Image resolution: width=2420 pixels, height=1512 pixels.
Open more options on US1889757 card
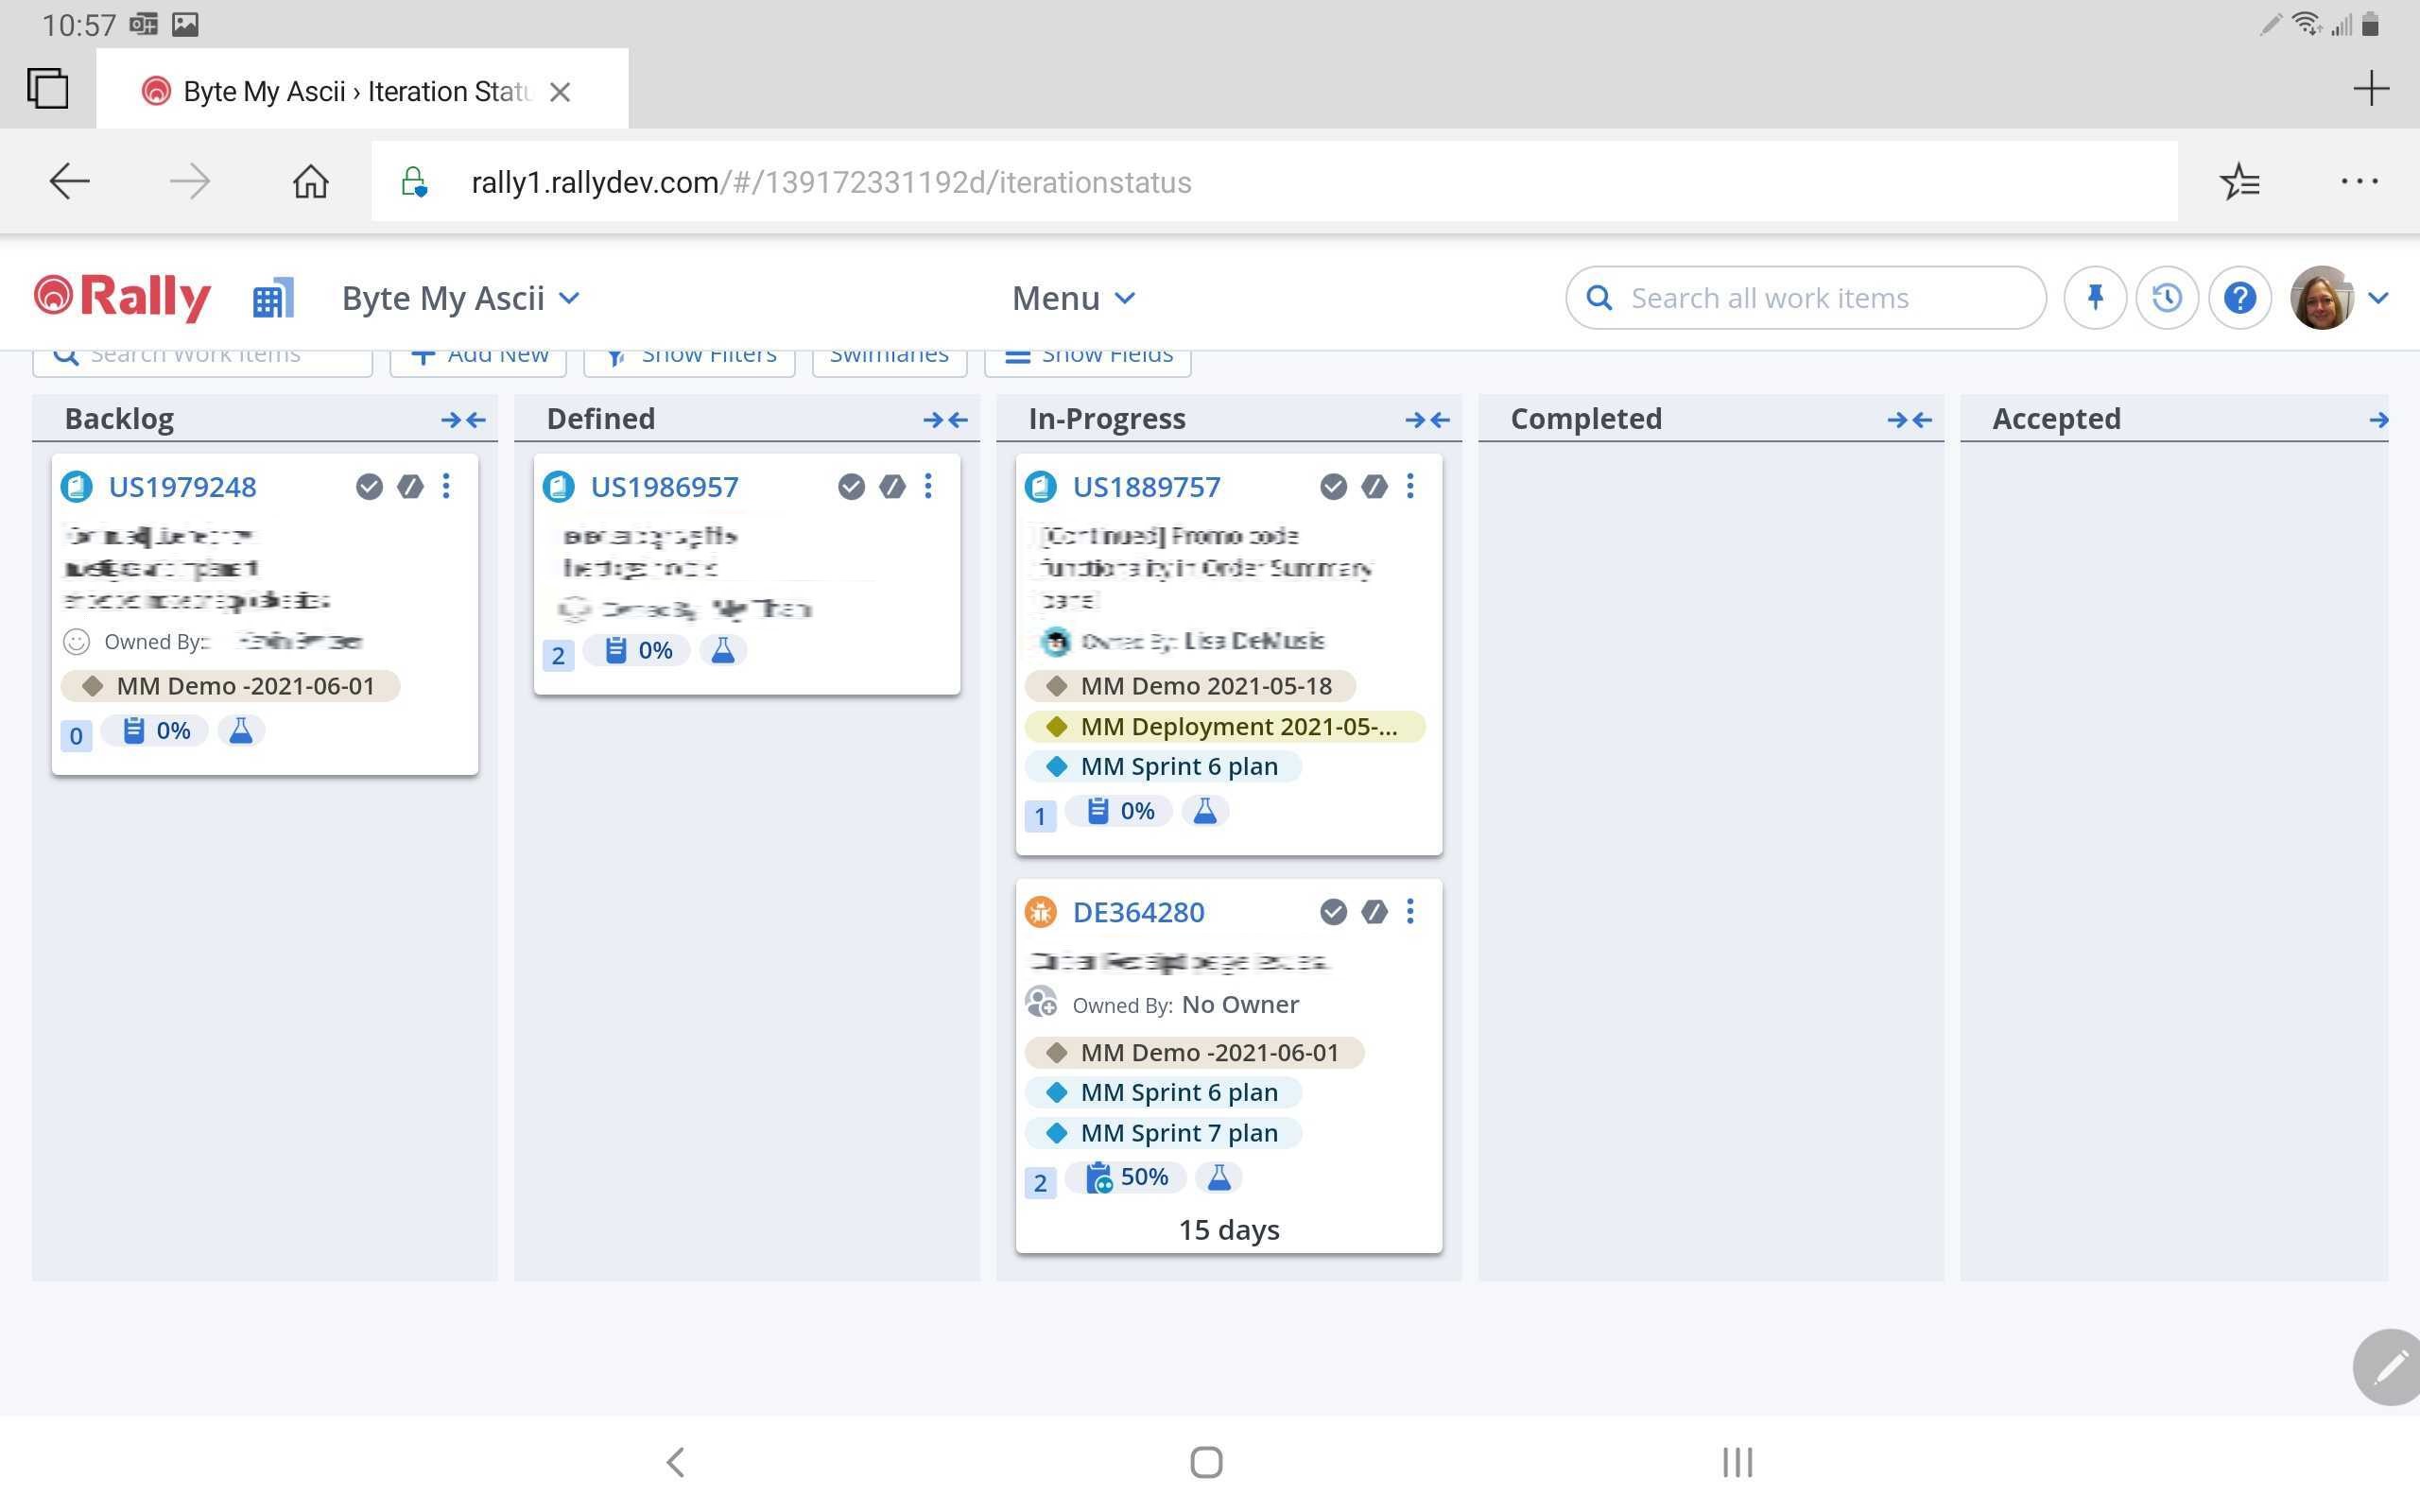1410,486
